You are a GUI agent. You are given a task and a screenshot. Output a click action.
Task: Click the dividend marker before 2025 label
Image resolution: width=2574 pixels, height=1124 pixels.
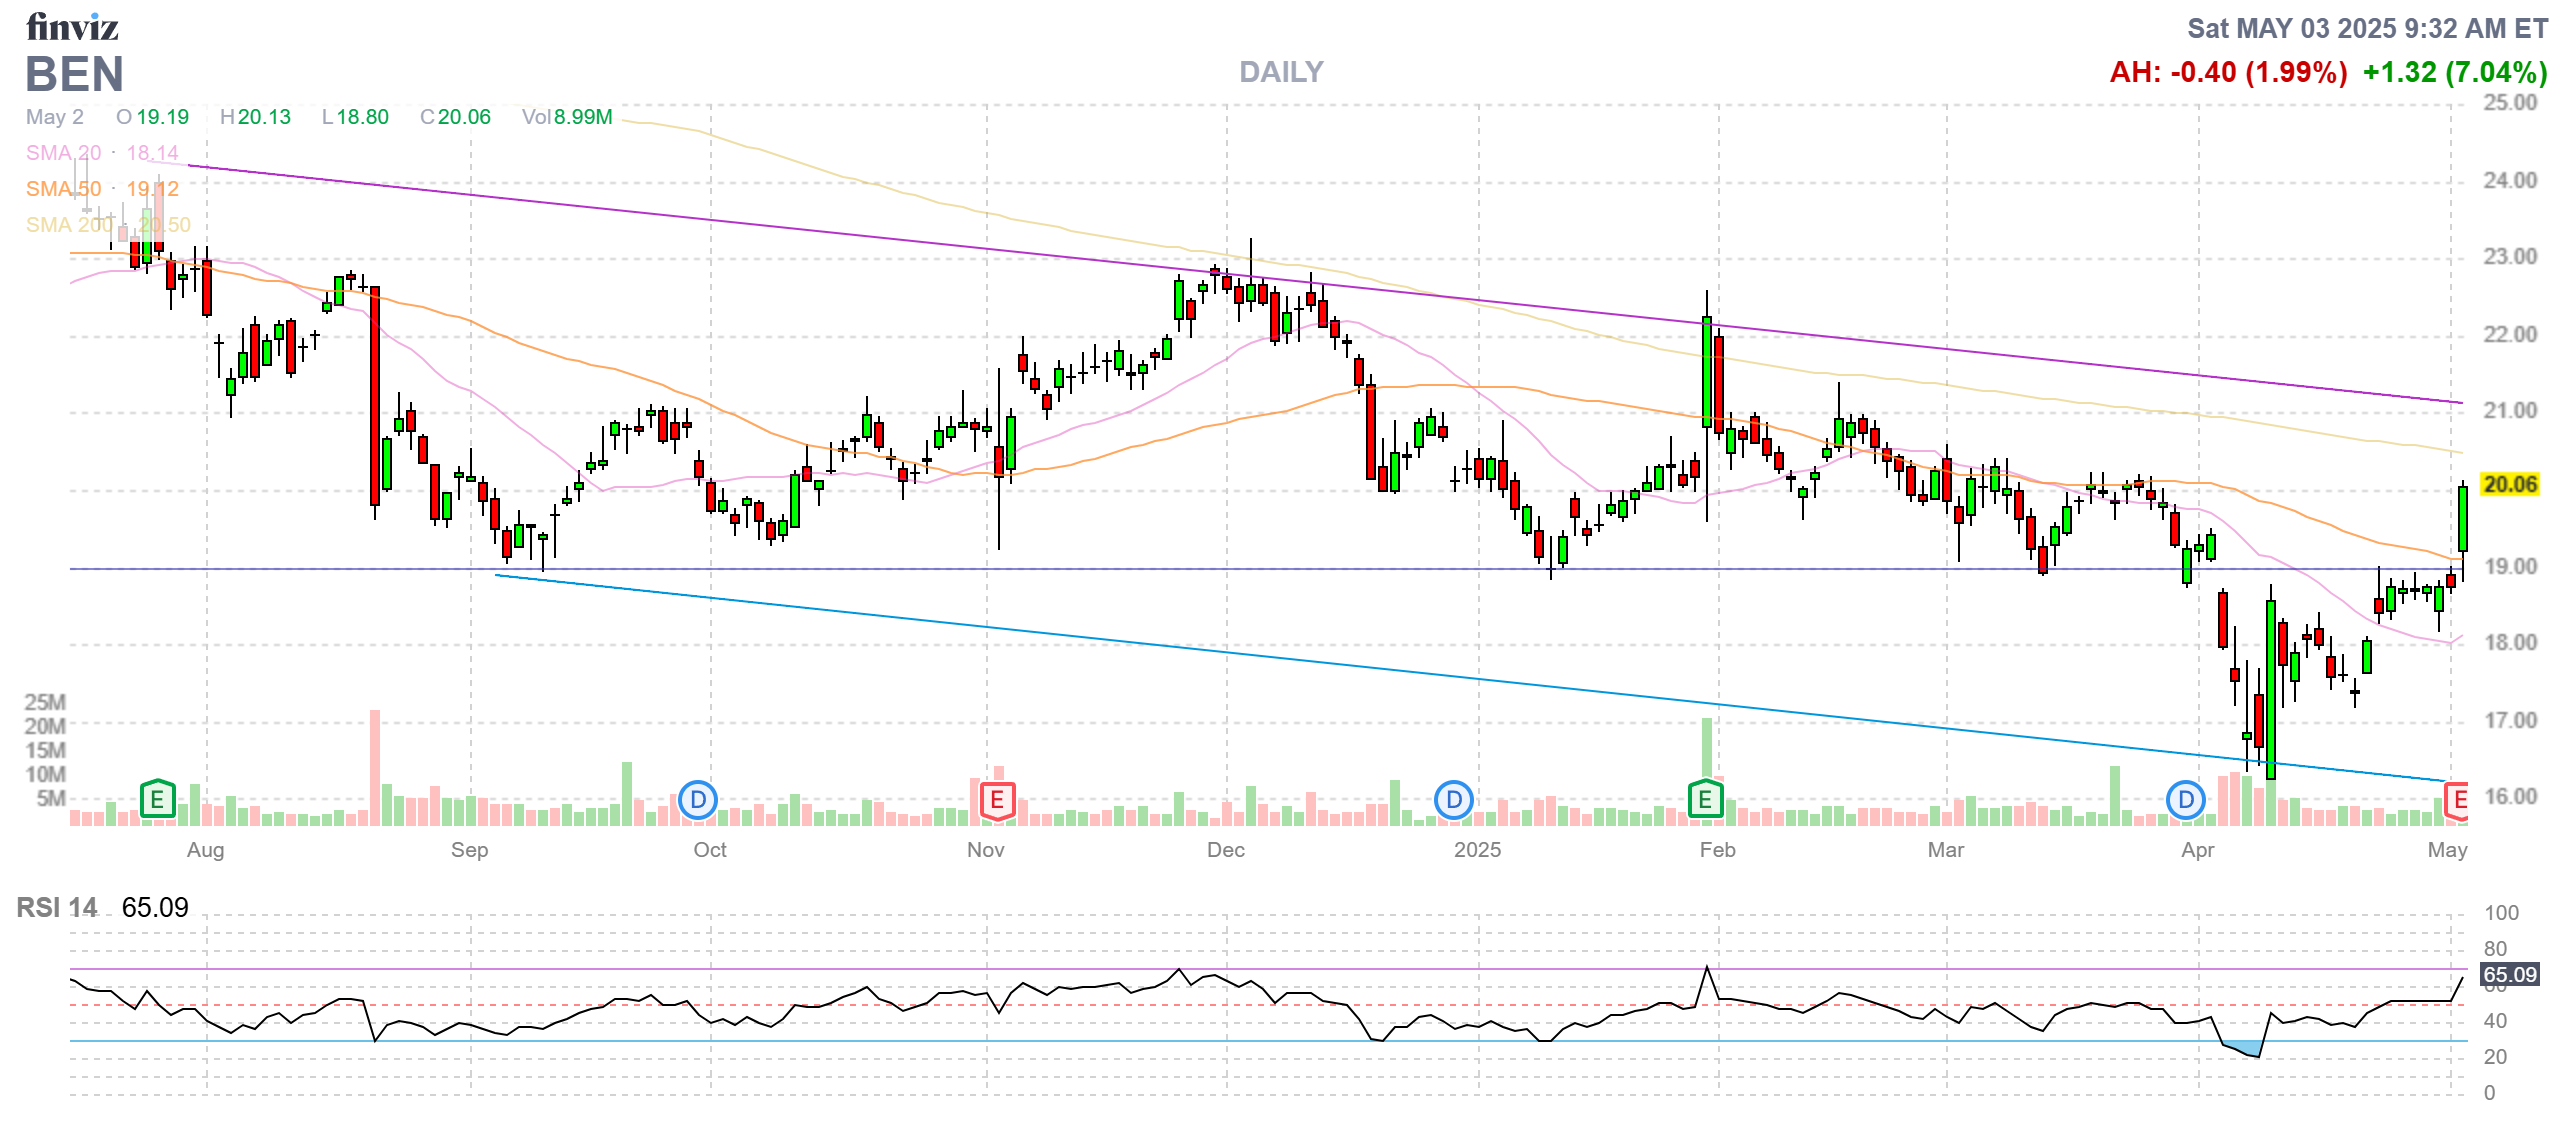click(x=1453, y=800)
